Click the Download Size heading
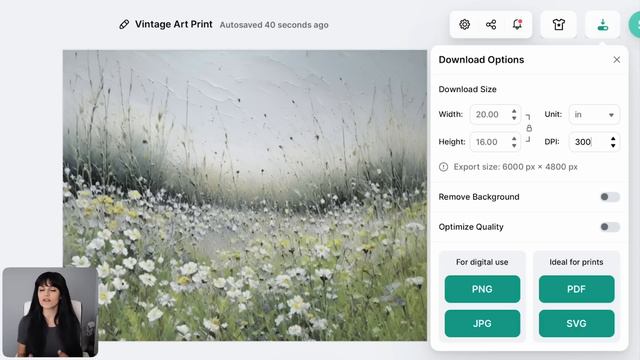The width and height of the screenshot is (640, 360). [x=467, y=89]
